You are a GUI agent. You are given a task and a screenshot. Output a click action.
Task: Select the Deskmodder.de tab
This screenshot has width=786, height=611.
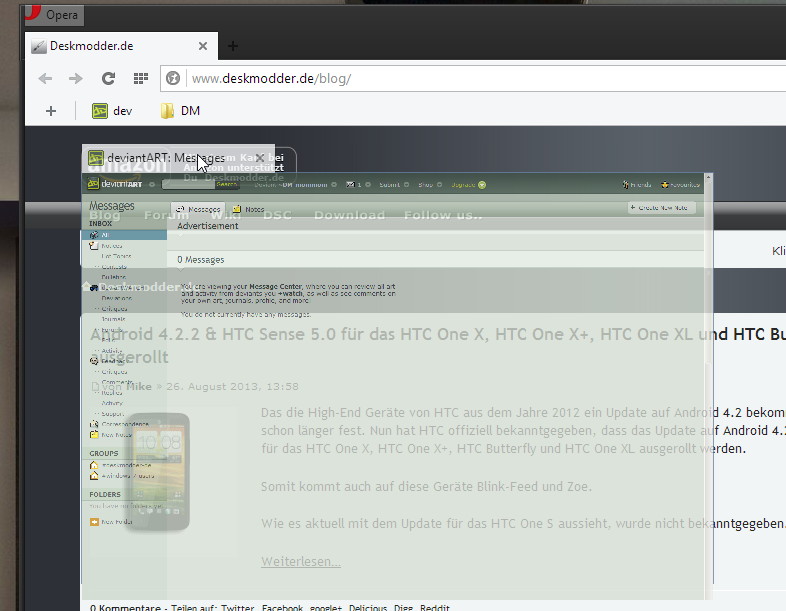pyautogui.click(x=121, y=46)
